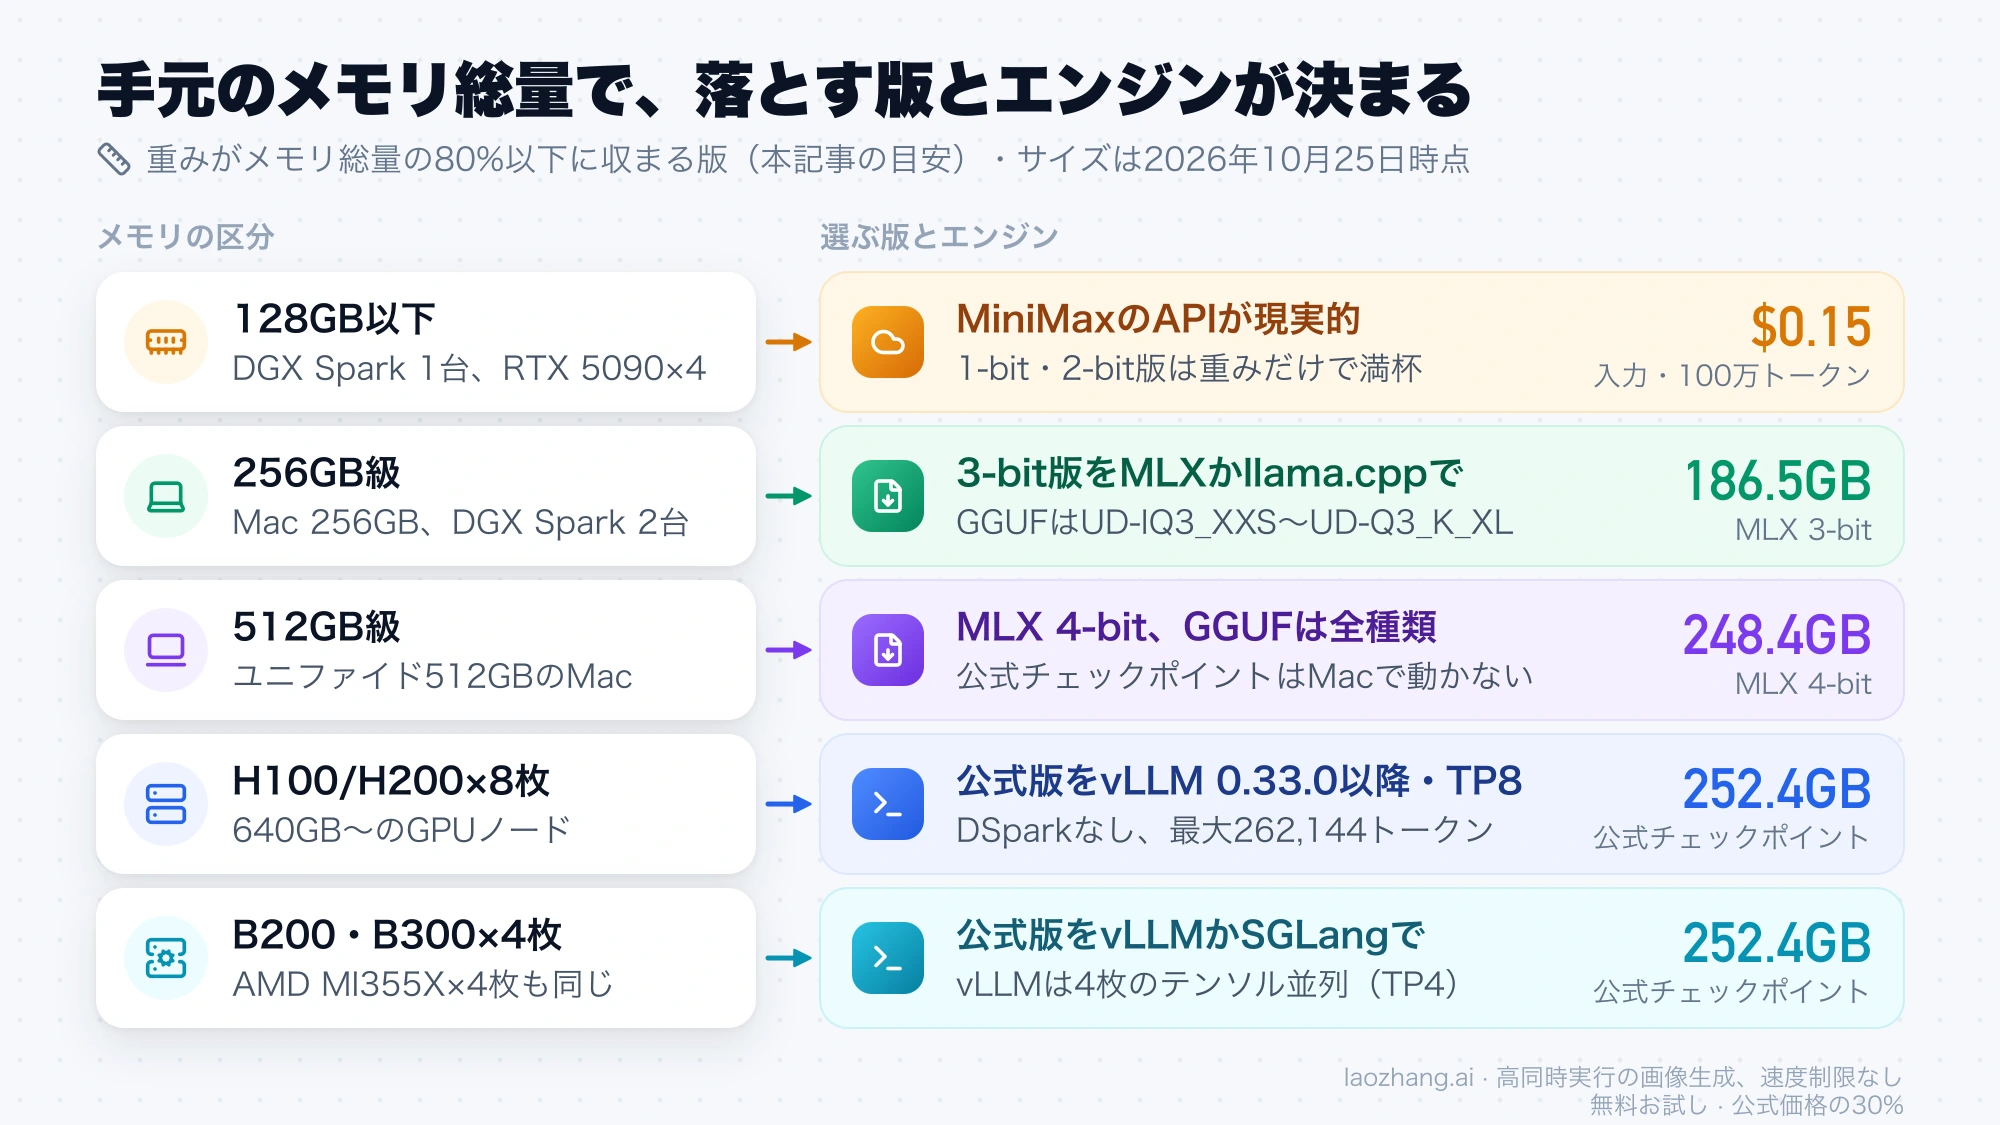Image resolution: width=2000 pixels, height=1125 pixels.
Task: Click the heading 3-bit版をMLXかllama.cppで
Action: pos(1209,473)
